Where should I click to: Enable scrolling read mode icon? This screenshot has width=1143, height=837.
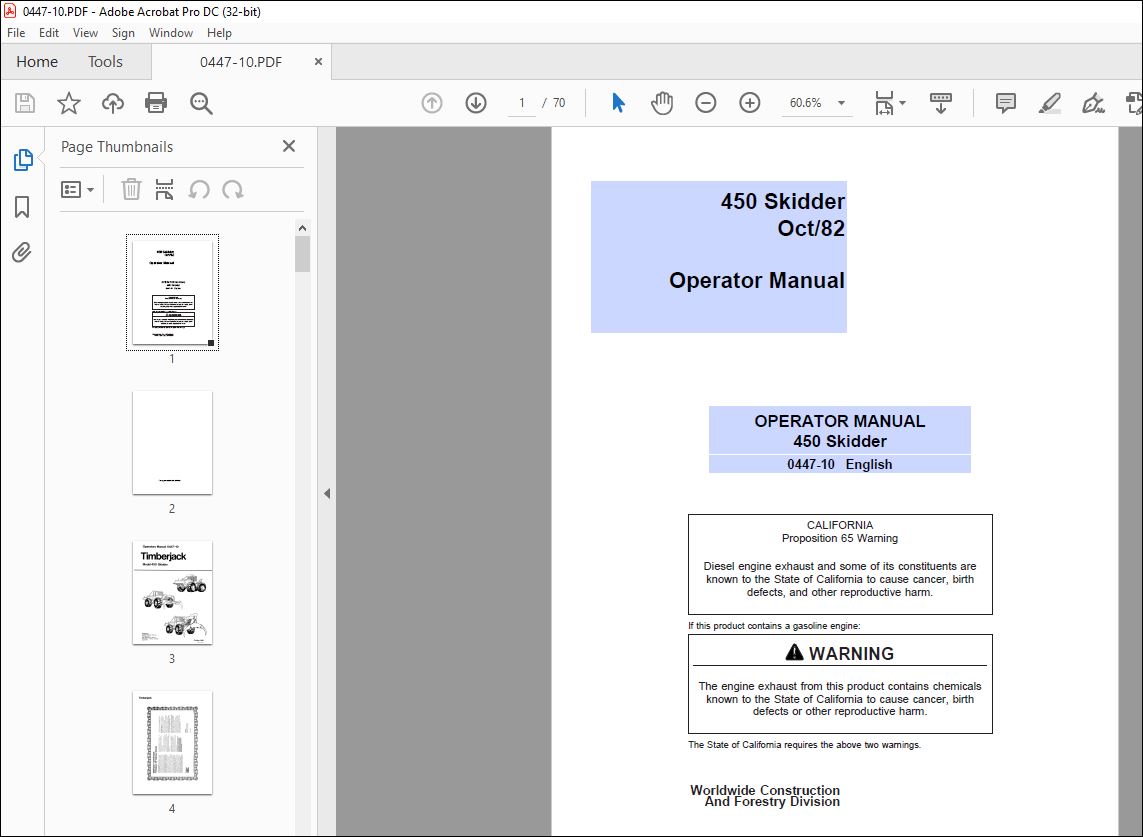(x=940, y=103)
